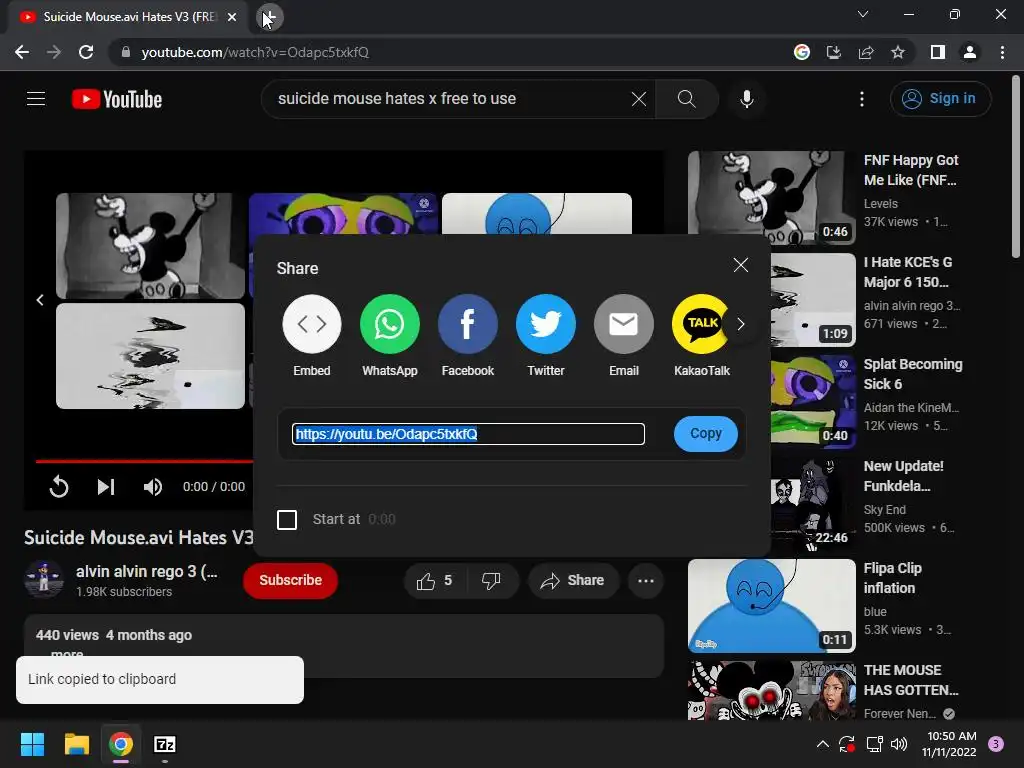Show hidden system tray icons
This screenshot has width=1024, height=768.
[823, 744]
